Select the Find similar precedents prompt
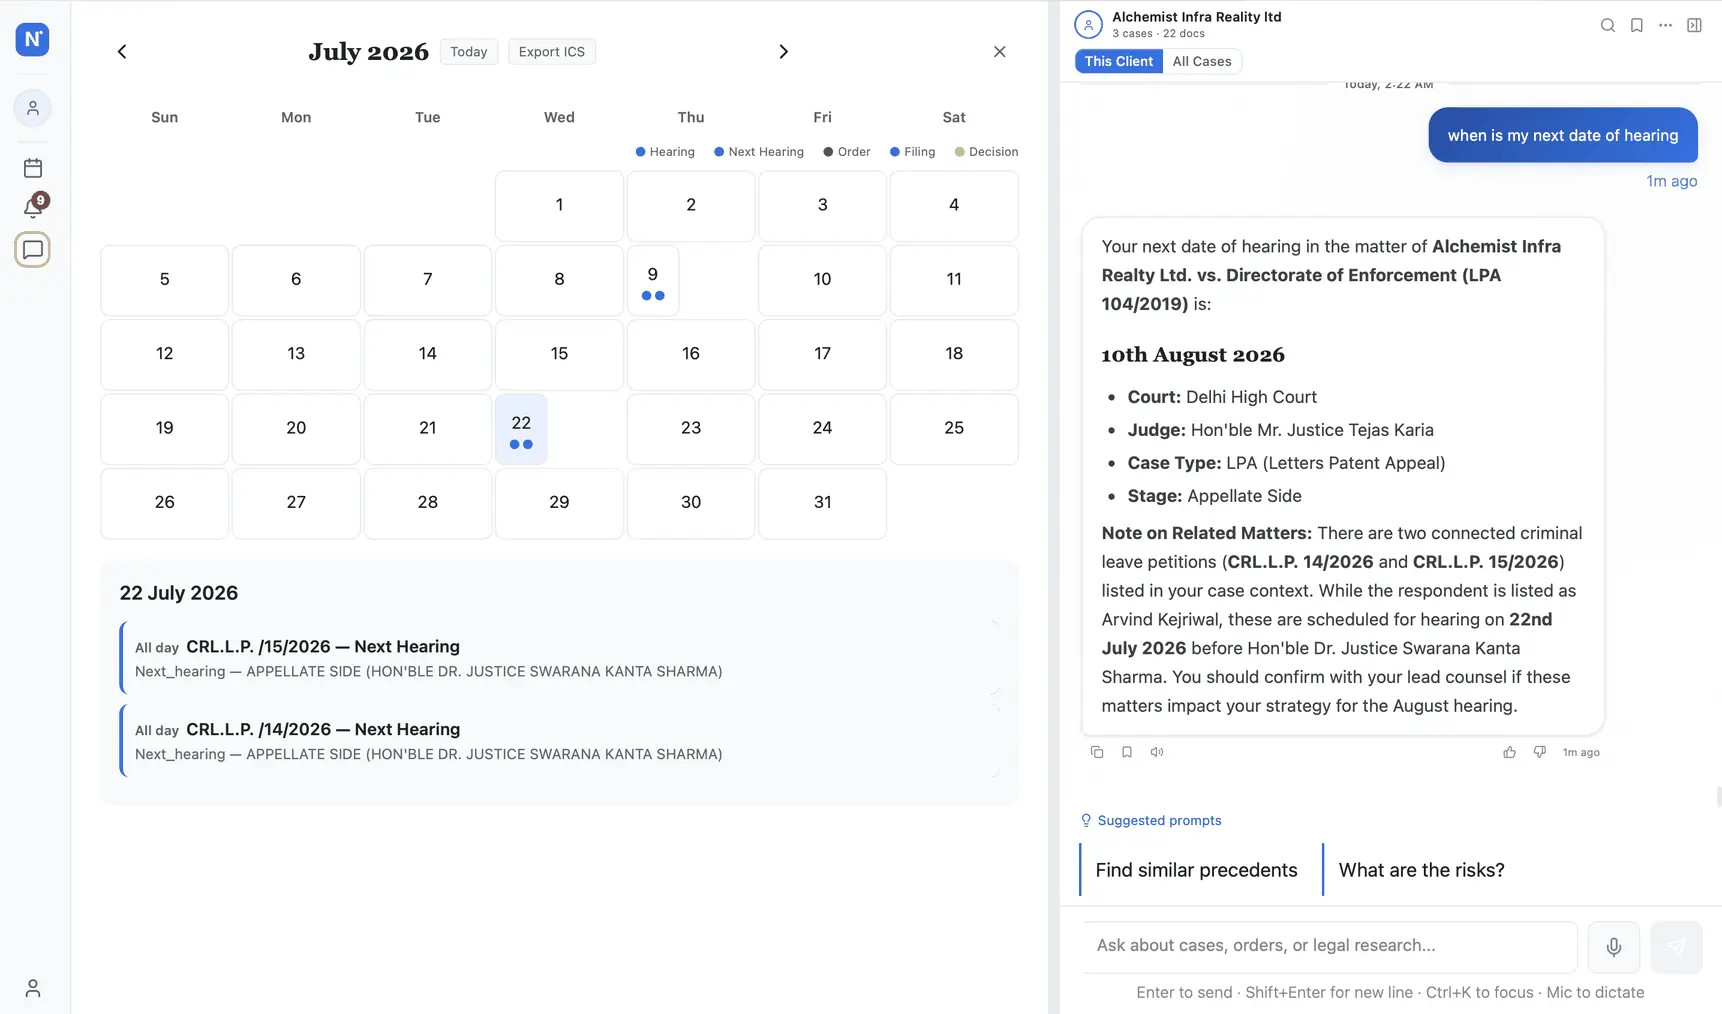 pos(1197,870)
